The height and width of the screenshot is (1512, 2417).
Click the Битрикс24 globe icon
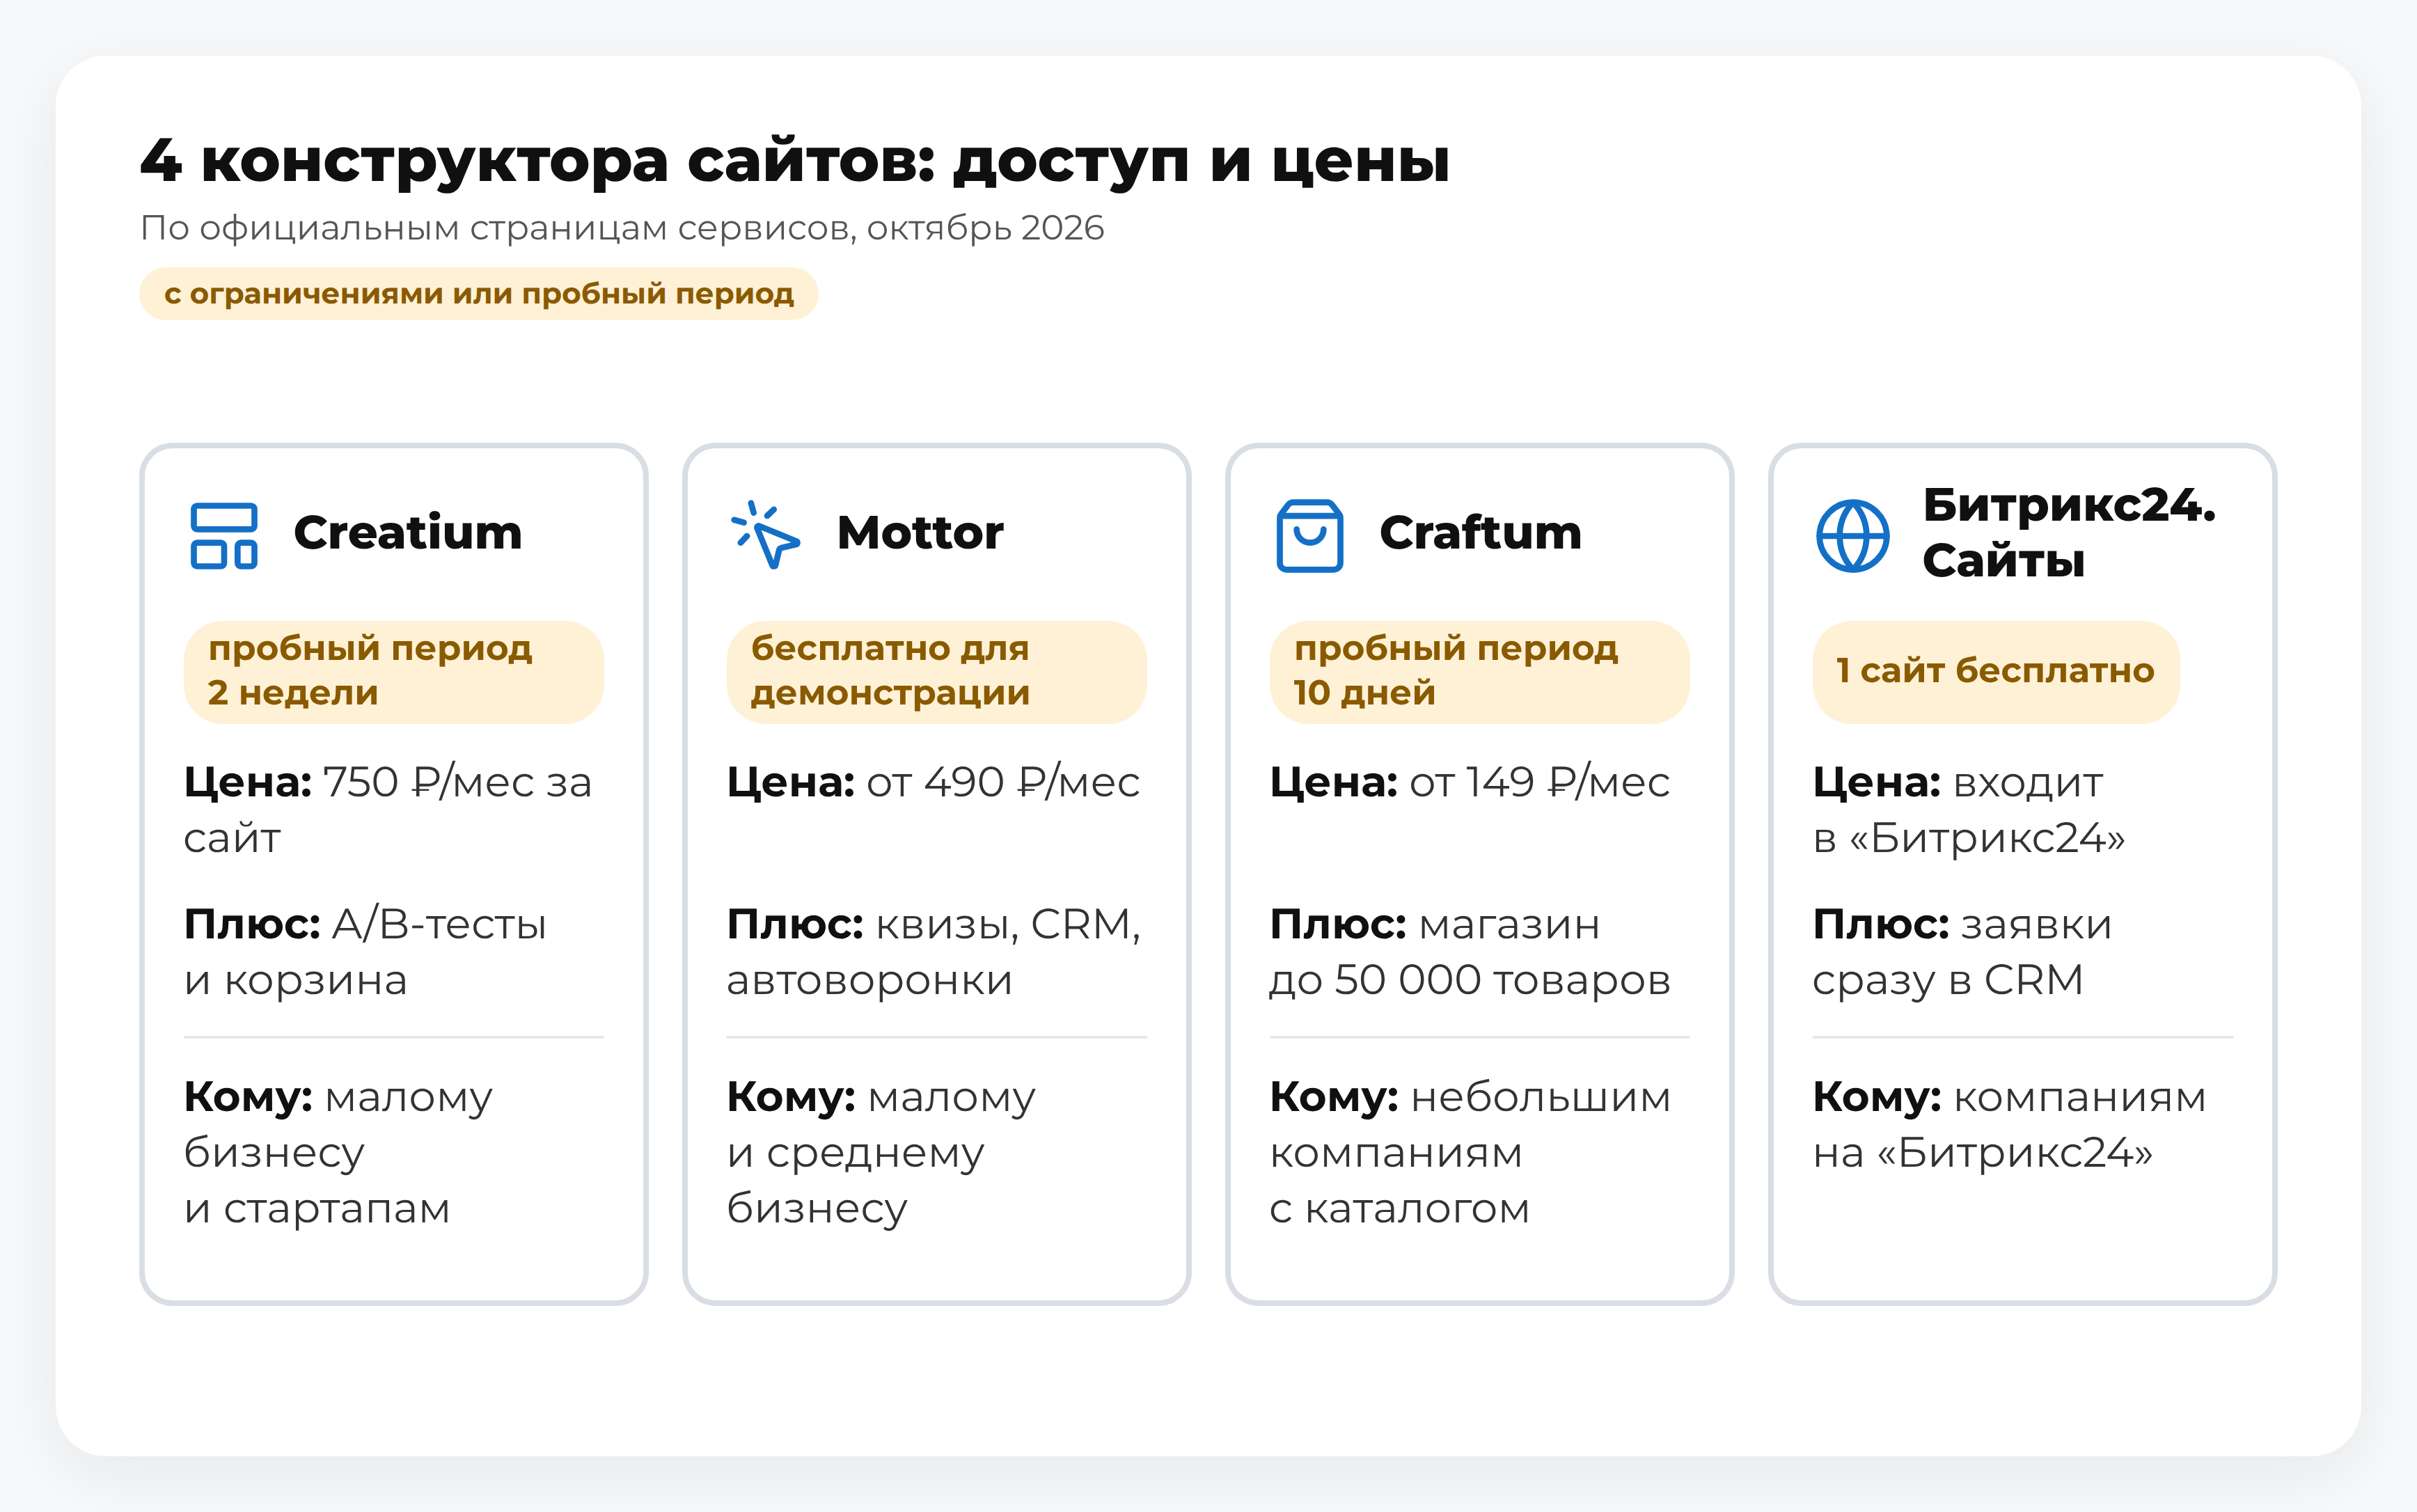tap(1852, 536)
